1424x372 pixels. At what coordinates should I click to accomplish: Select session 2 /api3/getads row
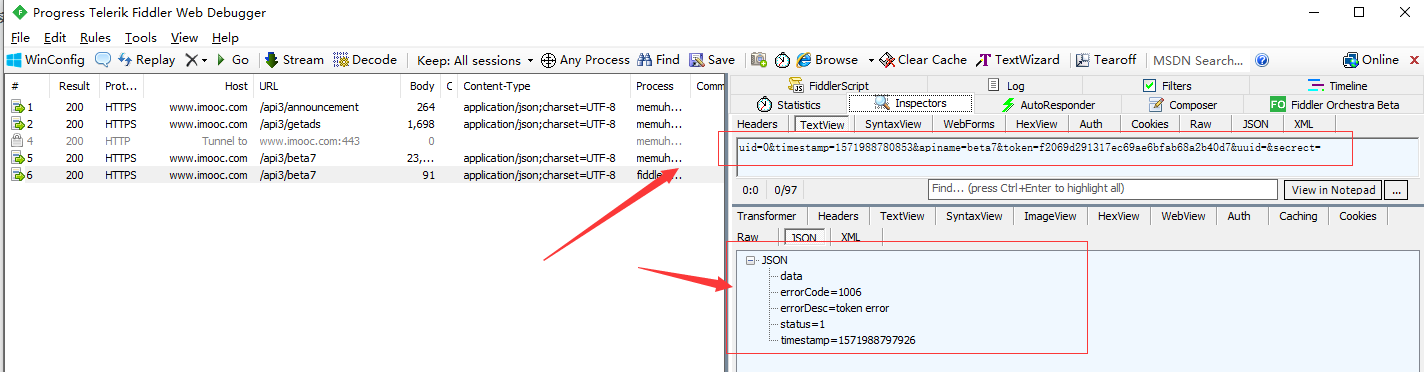(363, 124)
